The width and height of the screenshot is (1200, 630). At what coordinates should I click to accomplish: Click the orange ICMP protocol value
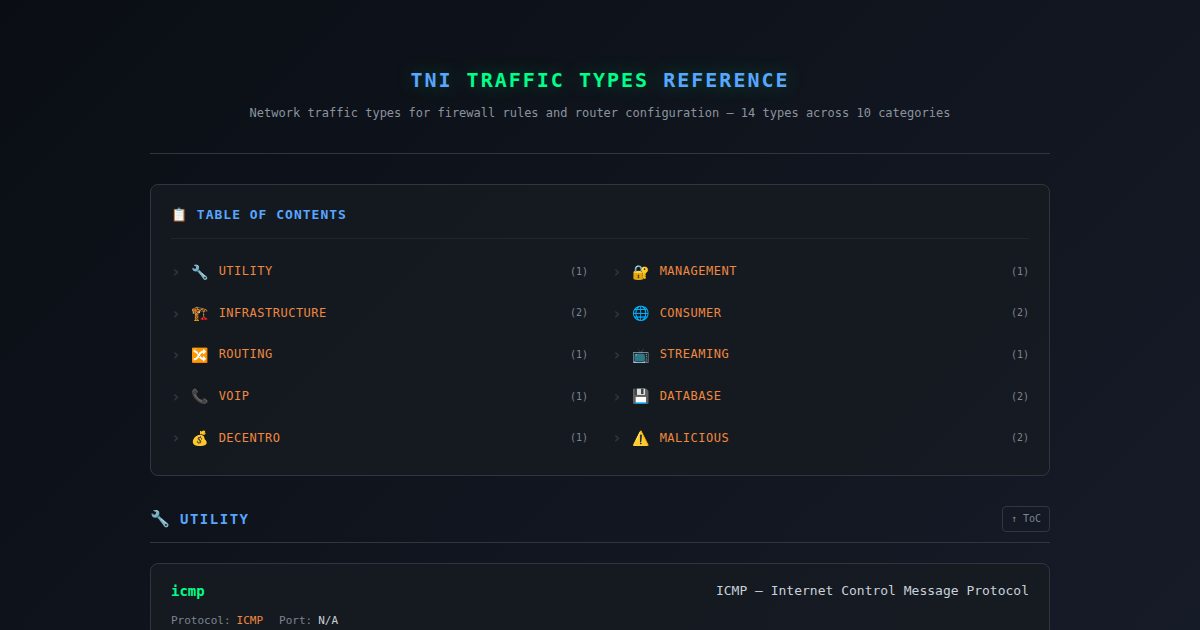pos(250,620)
